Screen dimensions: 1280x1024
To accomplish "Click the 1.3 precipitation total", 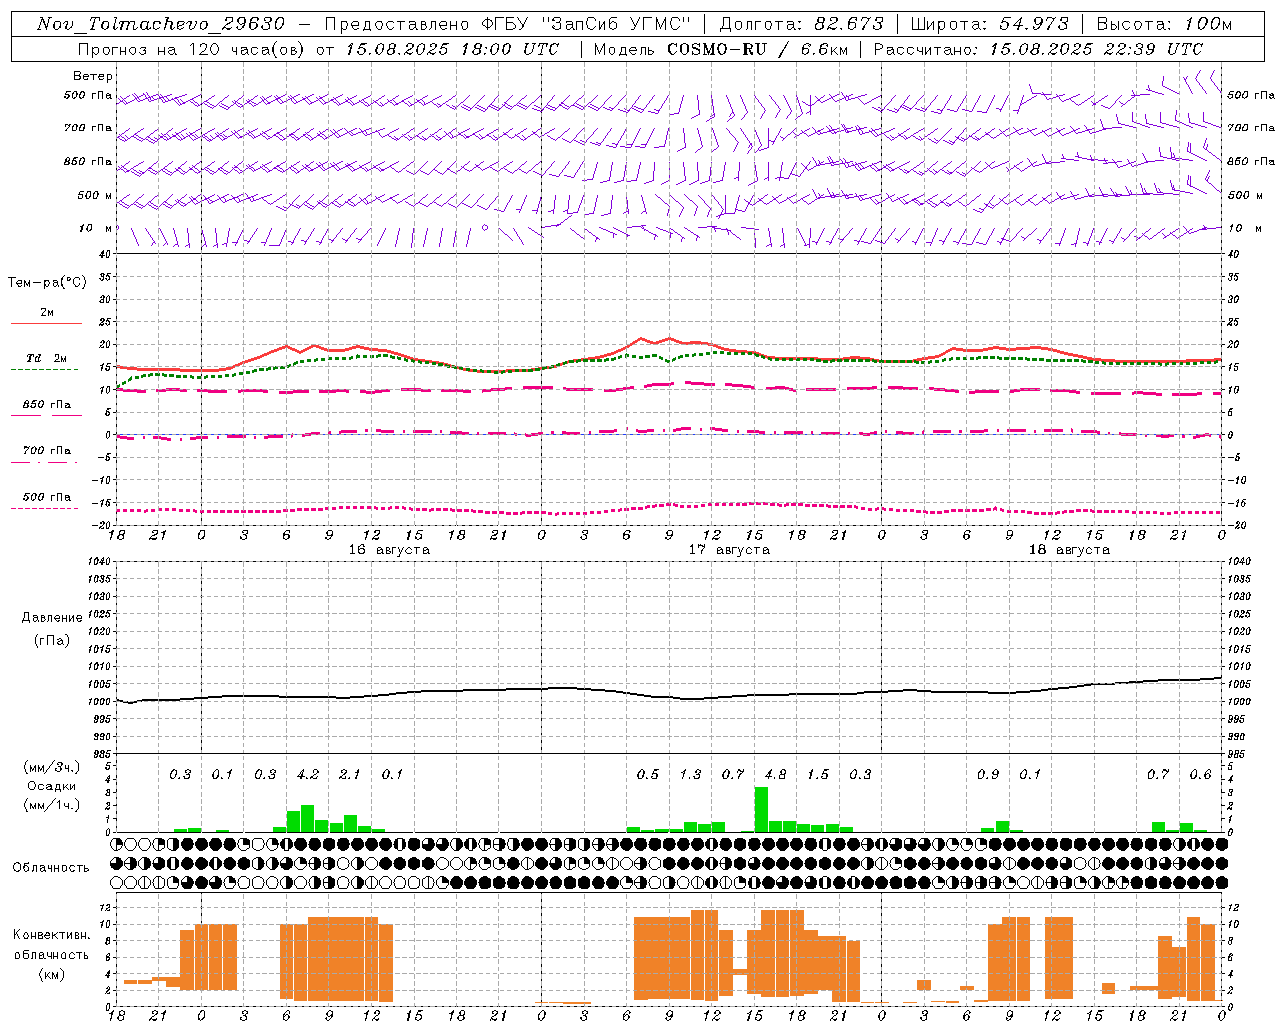I will pos(690,774).
